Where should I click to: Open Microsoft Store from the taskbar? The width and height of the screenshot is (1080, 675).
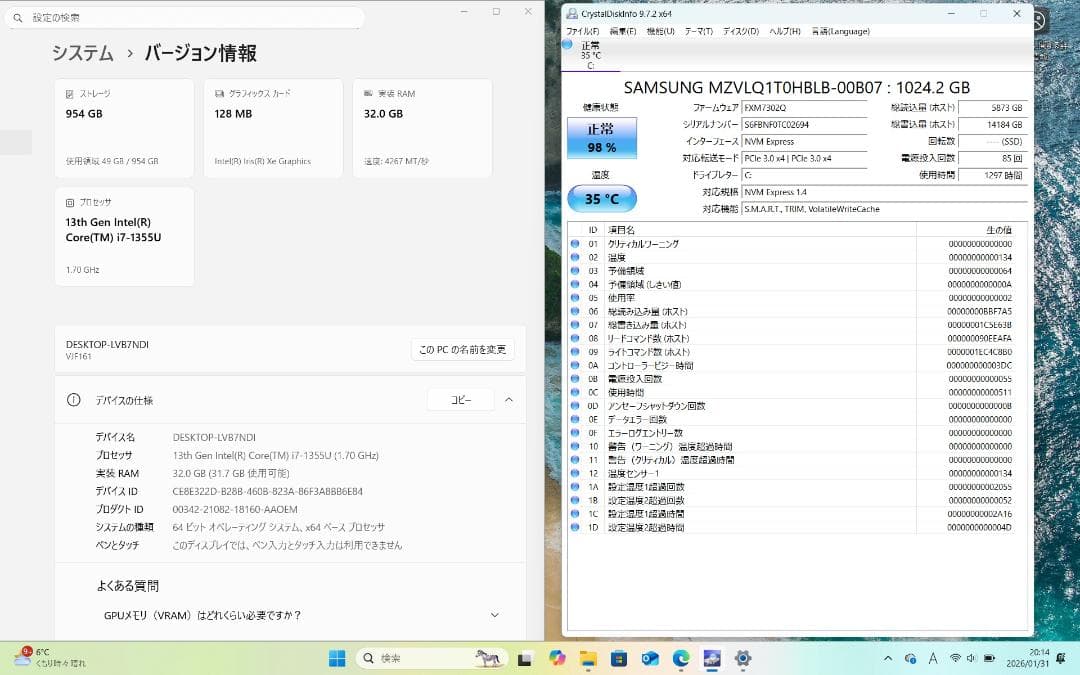point(619,658)
